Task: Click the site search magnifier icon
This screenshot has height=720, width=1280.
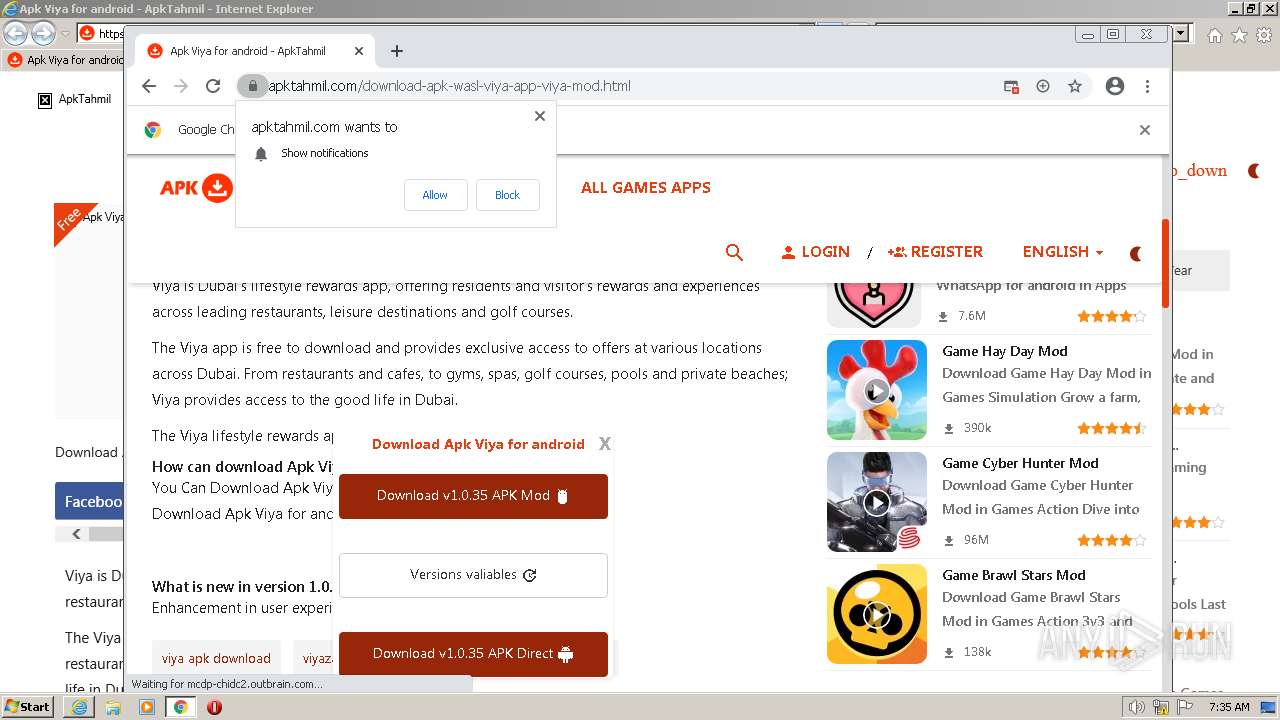Action: pyautogui.click(x=734, y=253)
